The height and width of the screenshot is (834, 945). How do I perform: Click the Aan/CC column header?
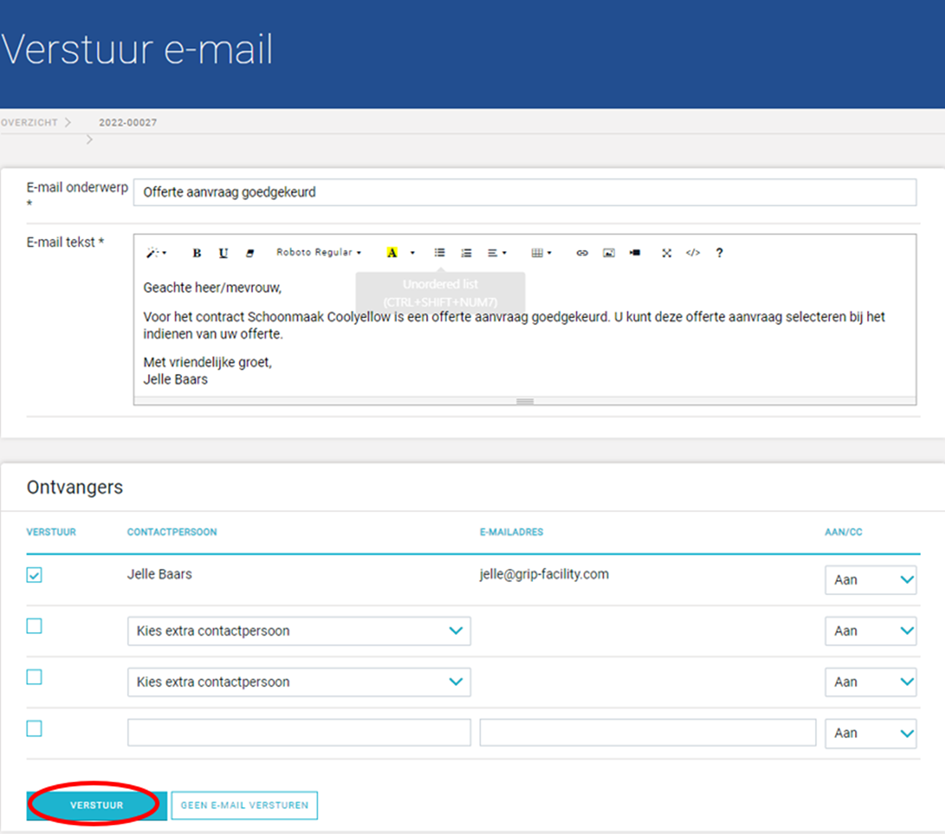(x=843, y=532)
